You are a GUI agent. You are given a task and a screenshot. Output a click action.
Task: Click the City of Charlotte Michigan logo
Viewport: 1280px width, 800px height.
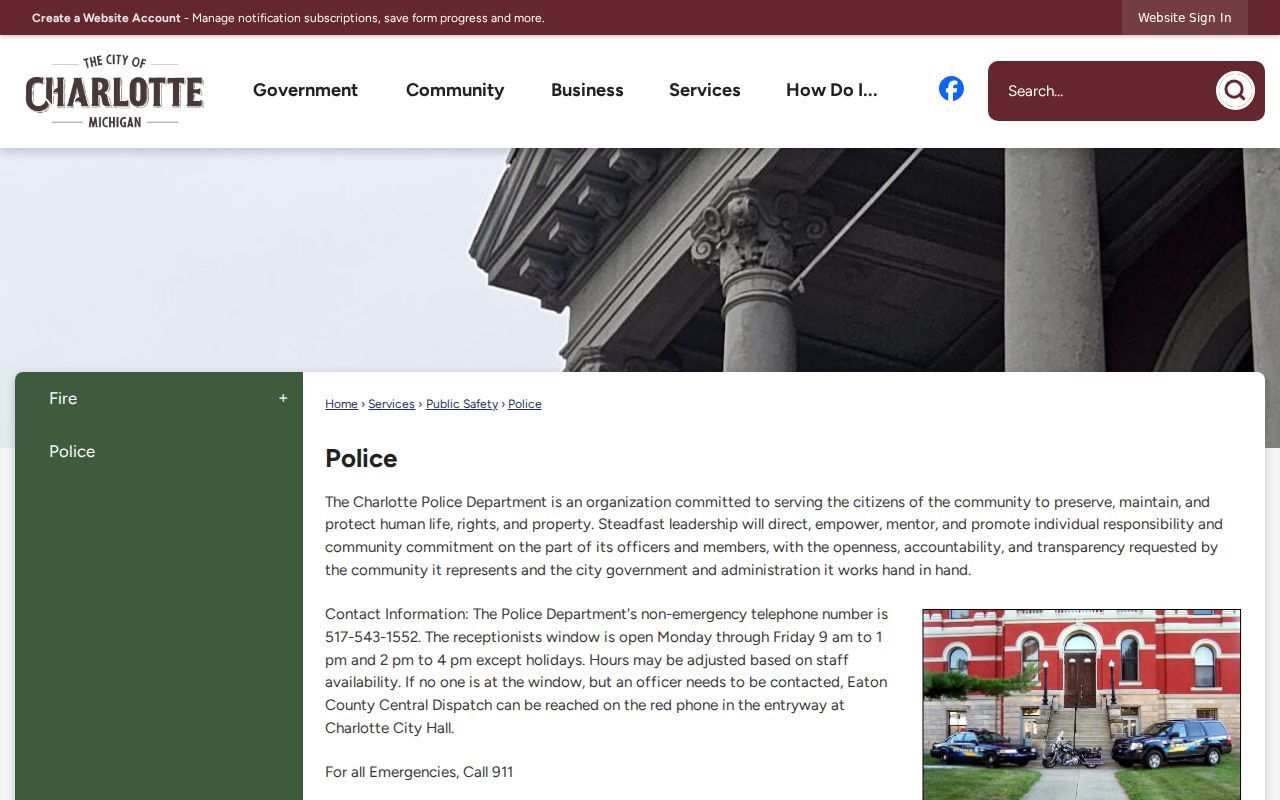pos(114,91)
